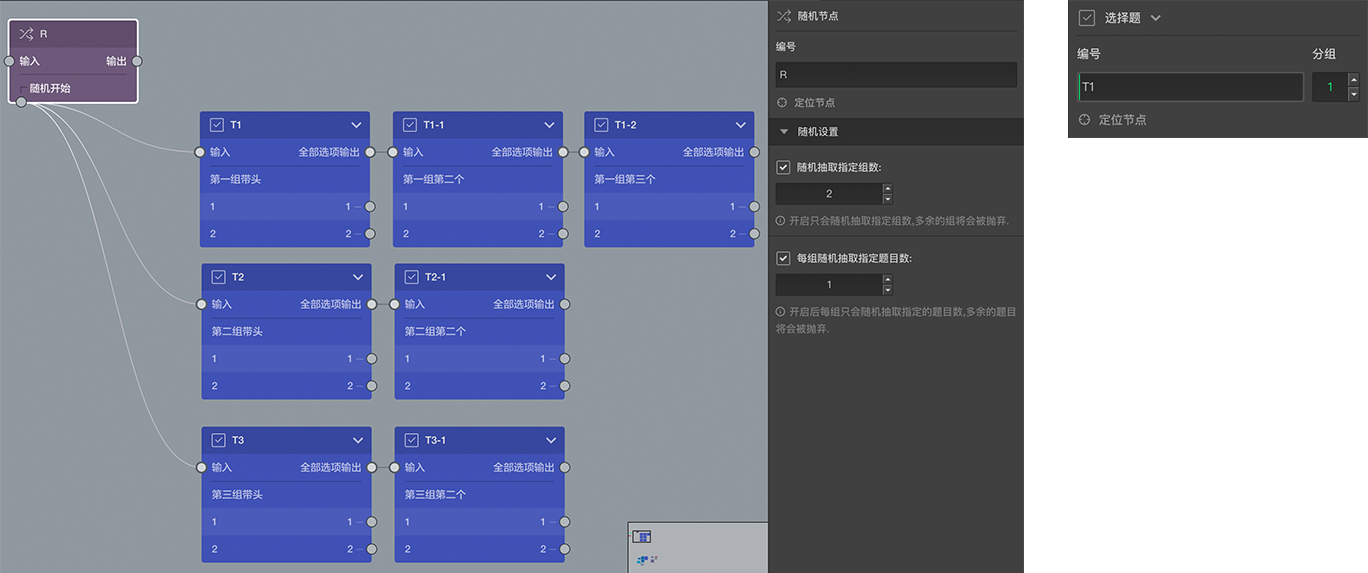Click 定位节点 in the 选择题 panel
Screen dimensions: 1368x573
coord(1122,119)
